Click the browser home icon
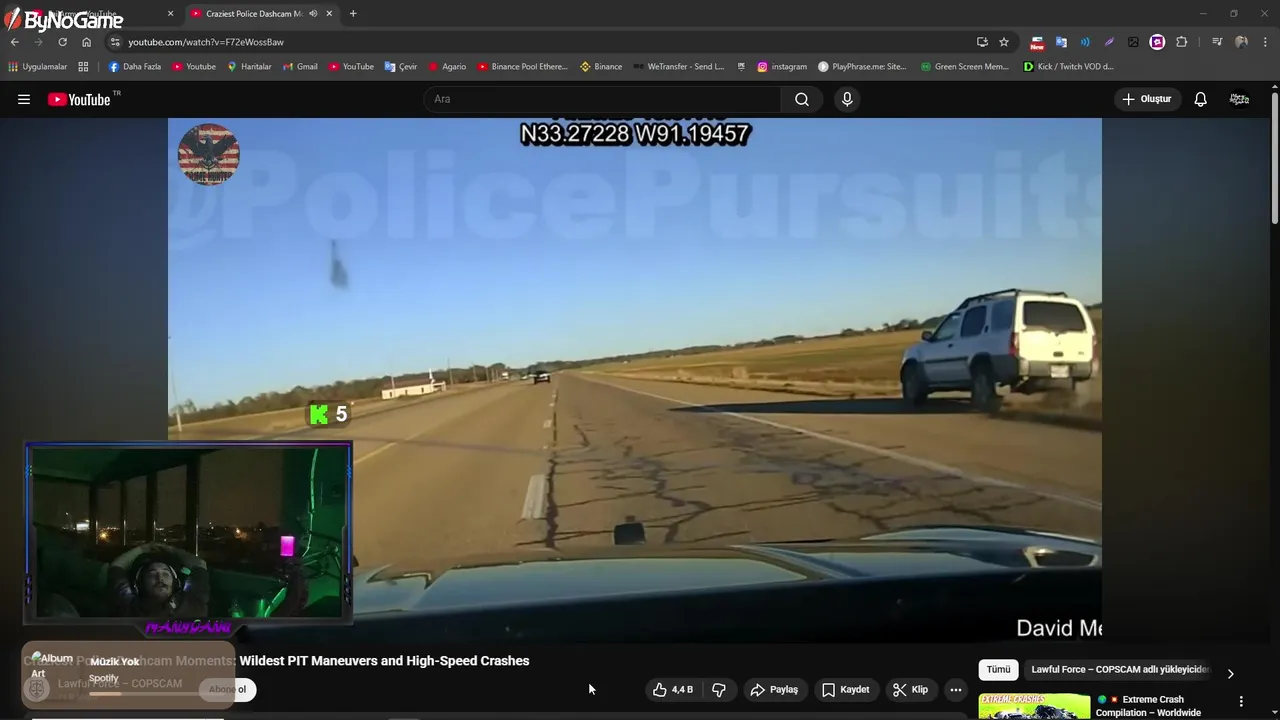 click(86, 42)
